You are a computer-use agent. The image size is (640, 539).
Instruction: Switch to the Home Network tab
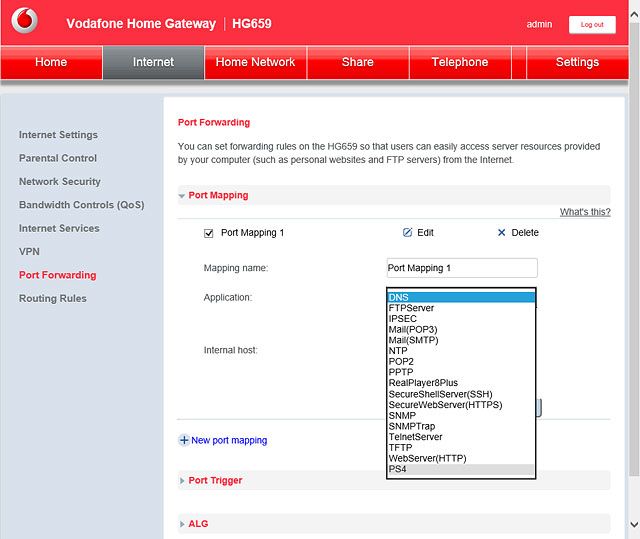pos(256,62)
